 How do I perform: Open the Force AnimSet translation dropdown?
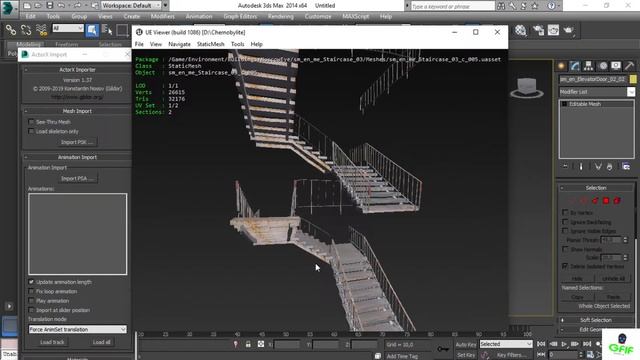(78, 329)
